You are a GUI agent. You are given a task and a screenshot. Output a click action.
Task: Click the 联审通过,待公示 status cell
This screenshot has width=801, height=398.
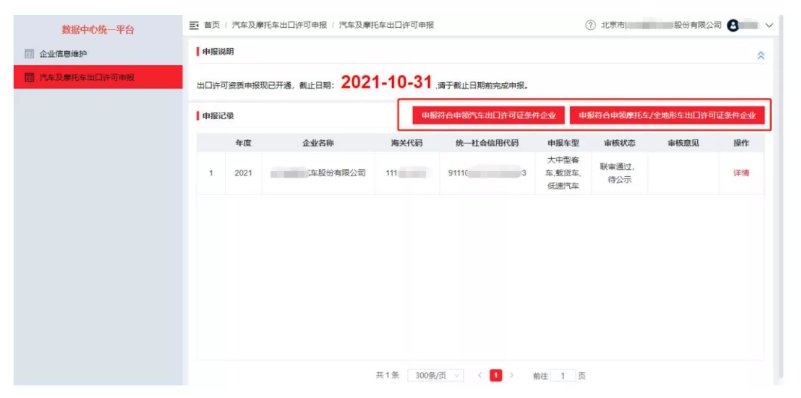(x=619, y=173)
